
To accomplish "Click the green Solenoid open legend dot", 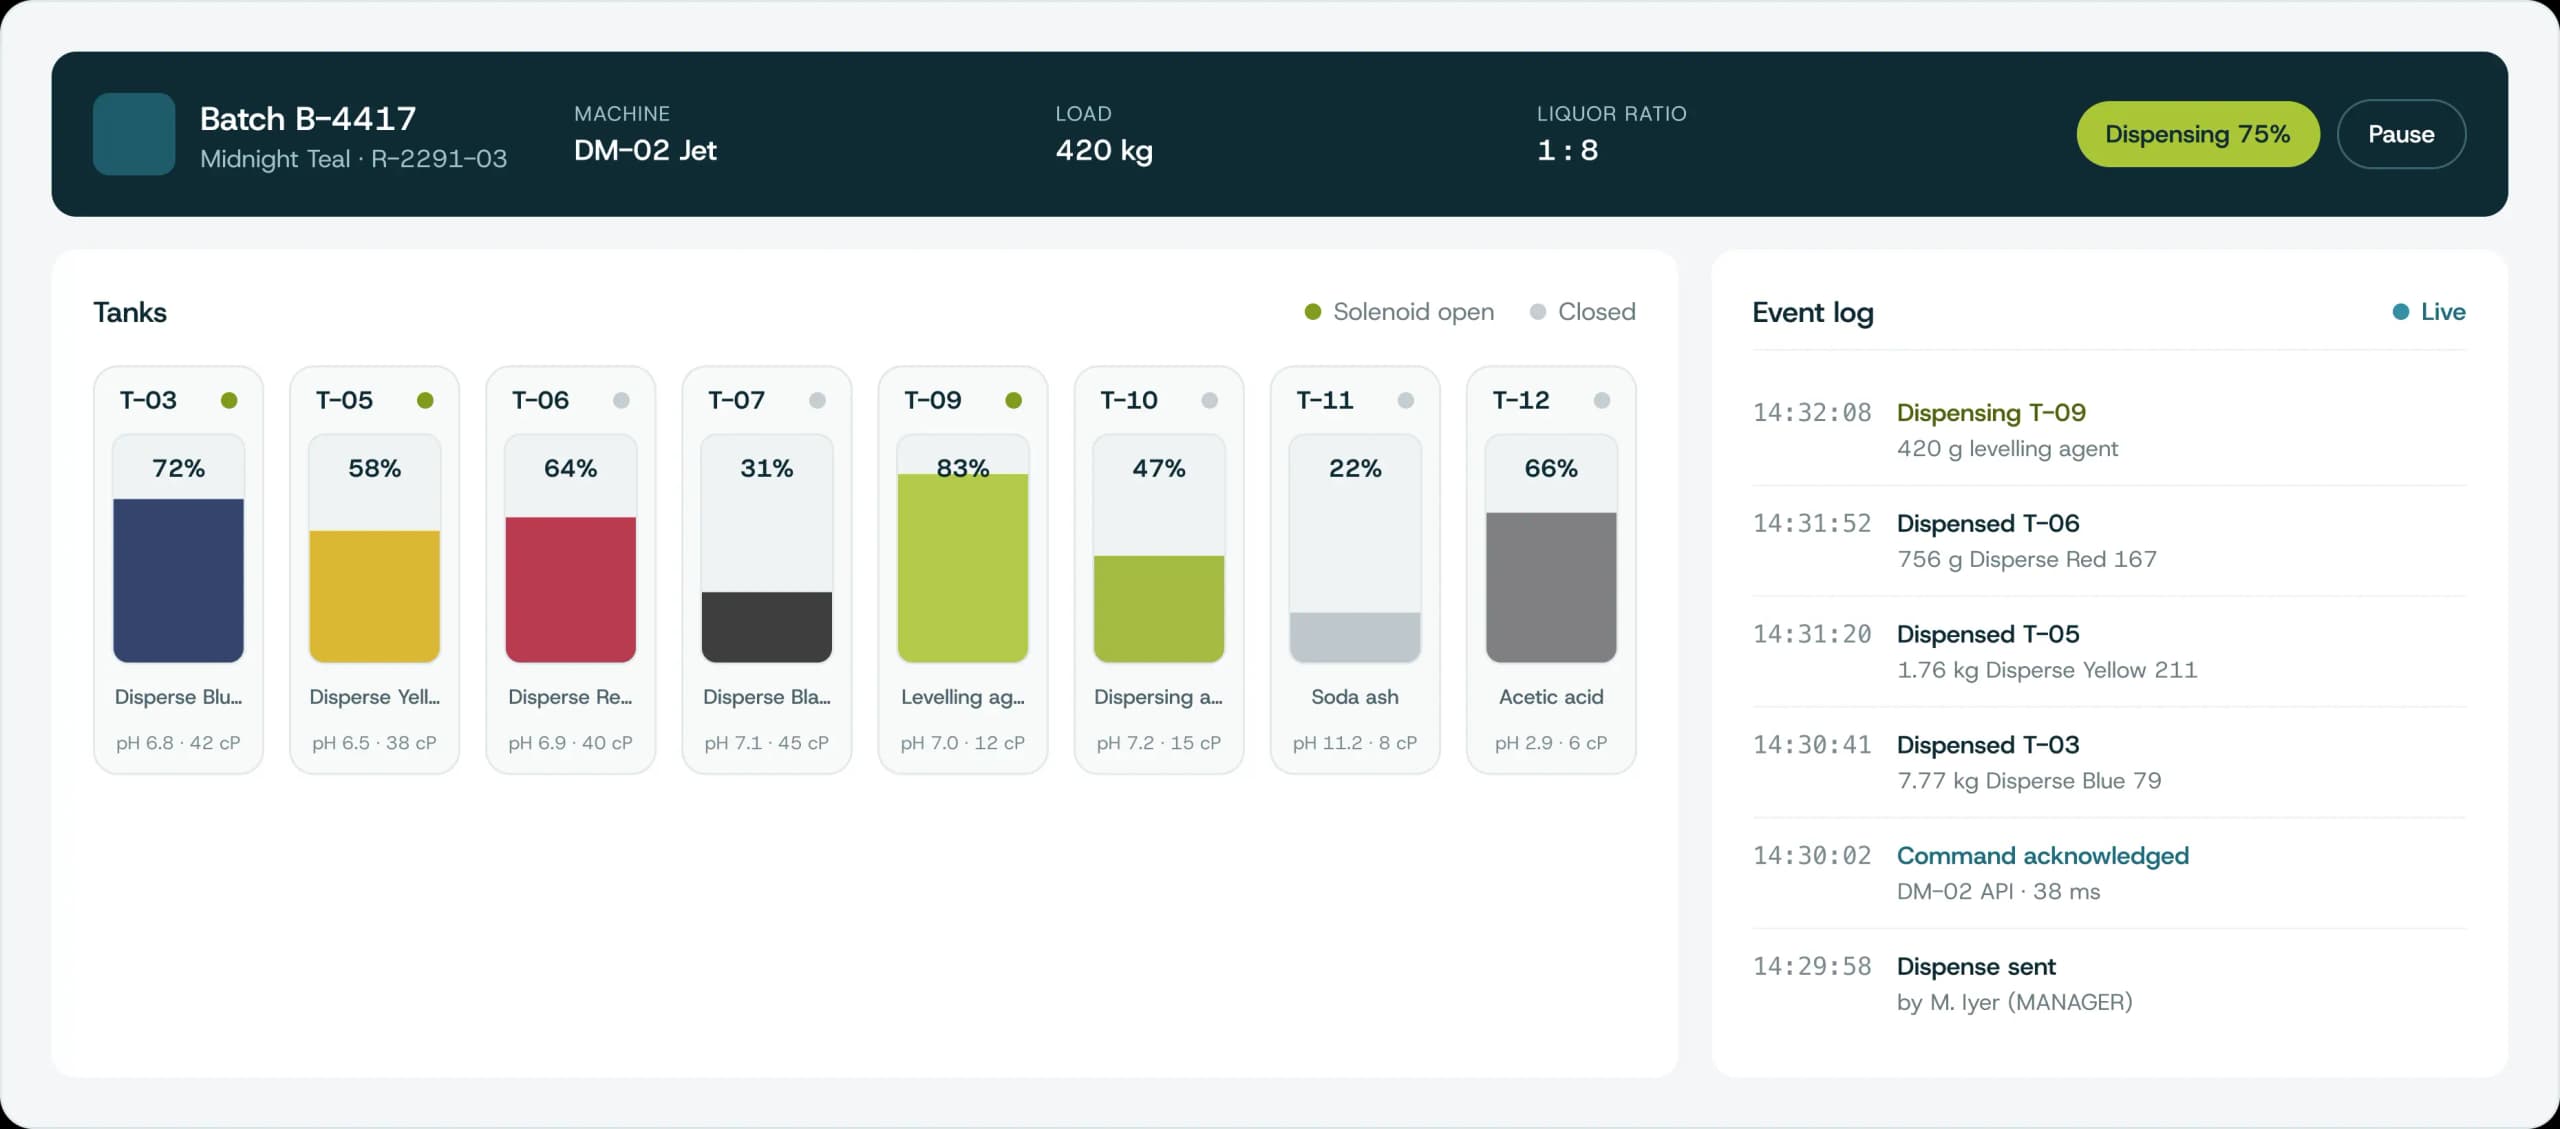I will (1313, 312).
